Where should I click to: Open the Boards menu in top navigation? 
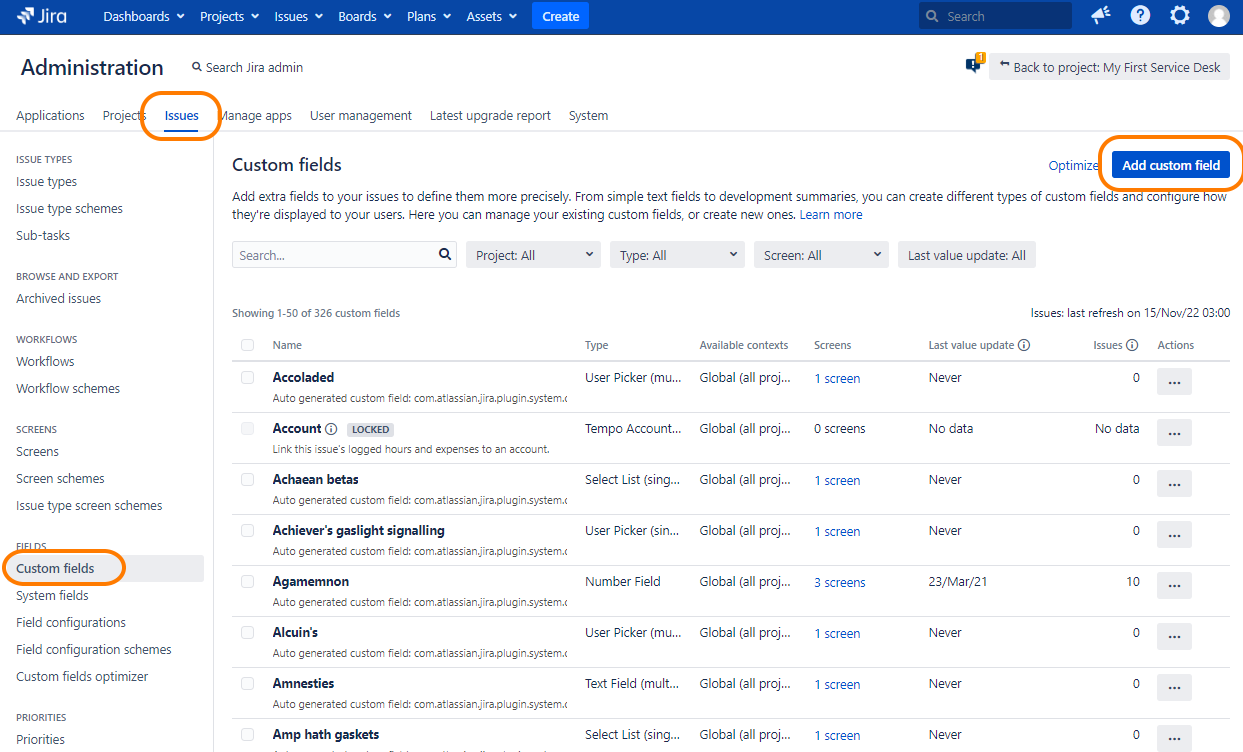coord(364,16)
